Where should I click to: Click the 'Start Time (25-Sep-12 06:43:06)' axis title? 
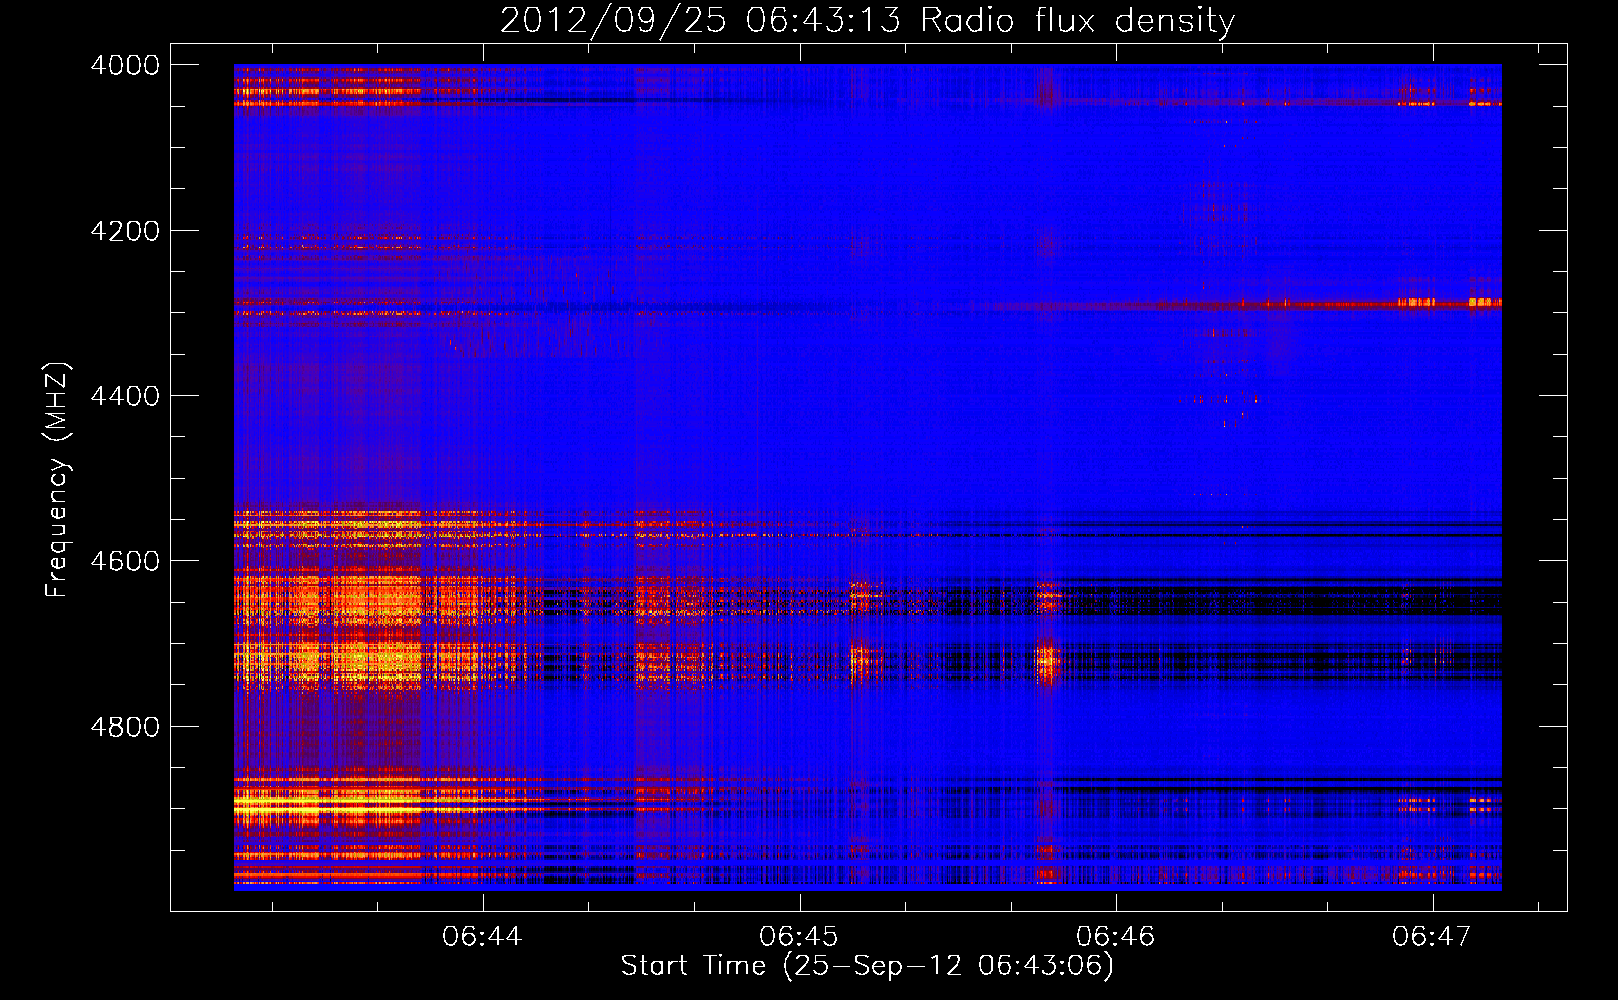click(x=867, y=966)
